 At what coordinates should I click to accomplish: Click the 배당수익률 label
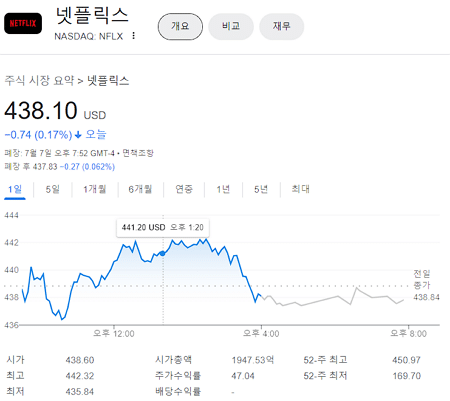(x=178, y=392)
